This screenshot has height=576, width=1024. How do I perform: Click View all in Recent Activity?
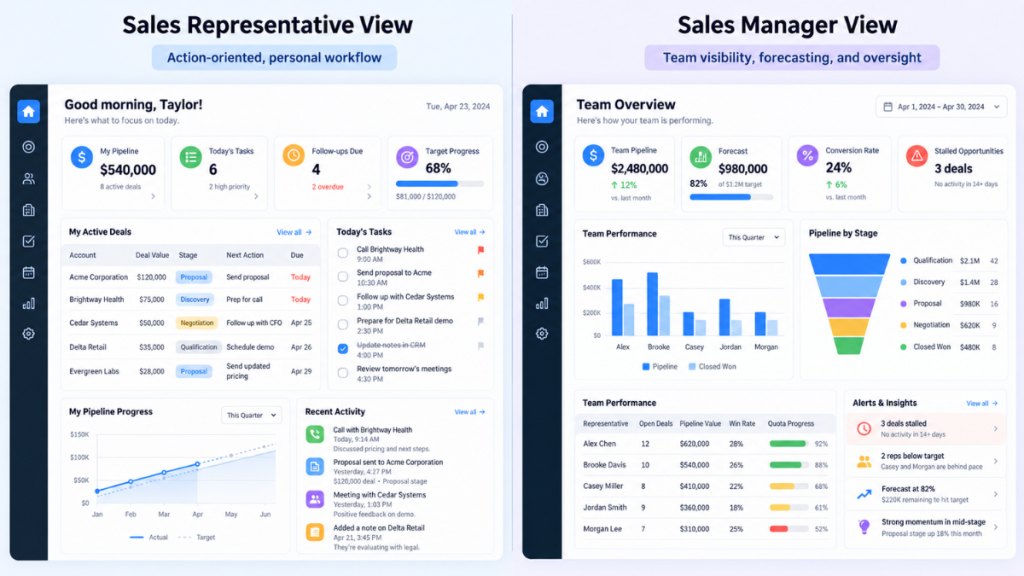[470, 412]
